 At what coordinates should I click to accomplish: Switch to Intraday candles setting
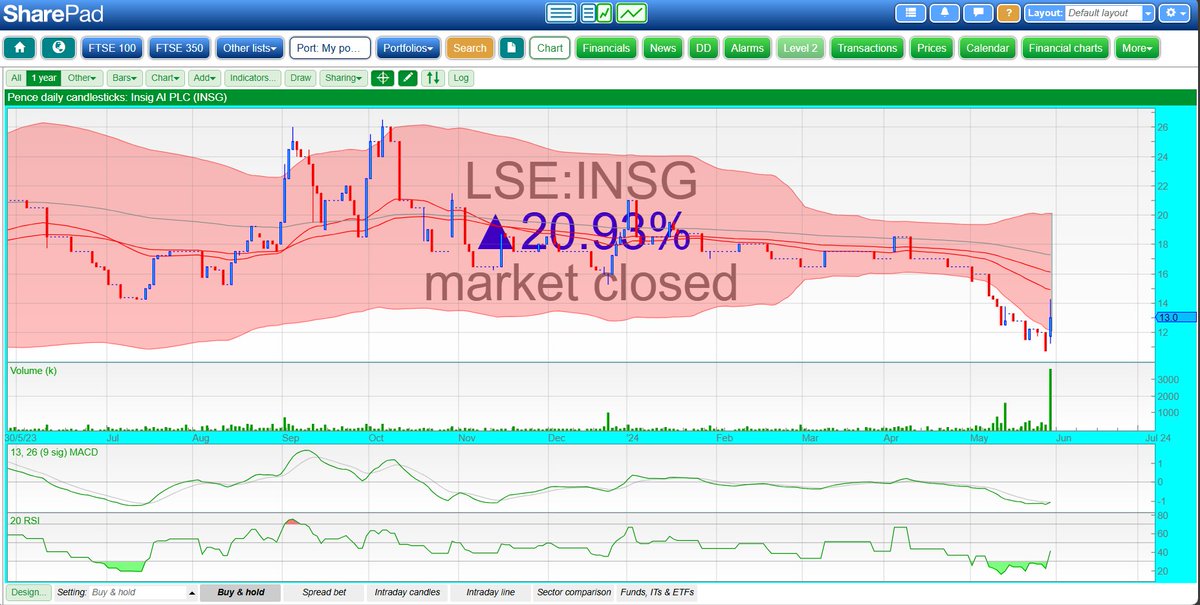pos(407,592)
